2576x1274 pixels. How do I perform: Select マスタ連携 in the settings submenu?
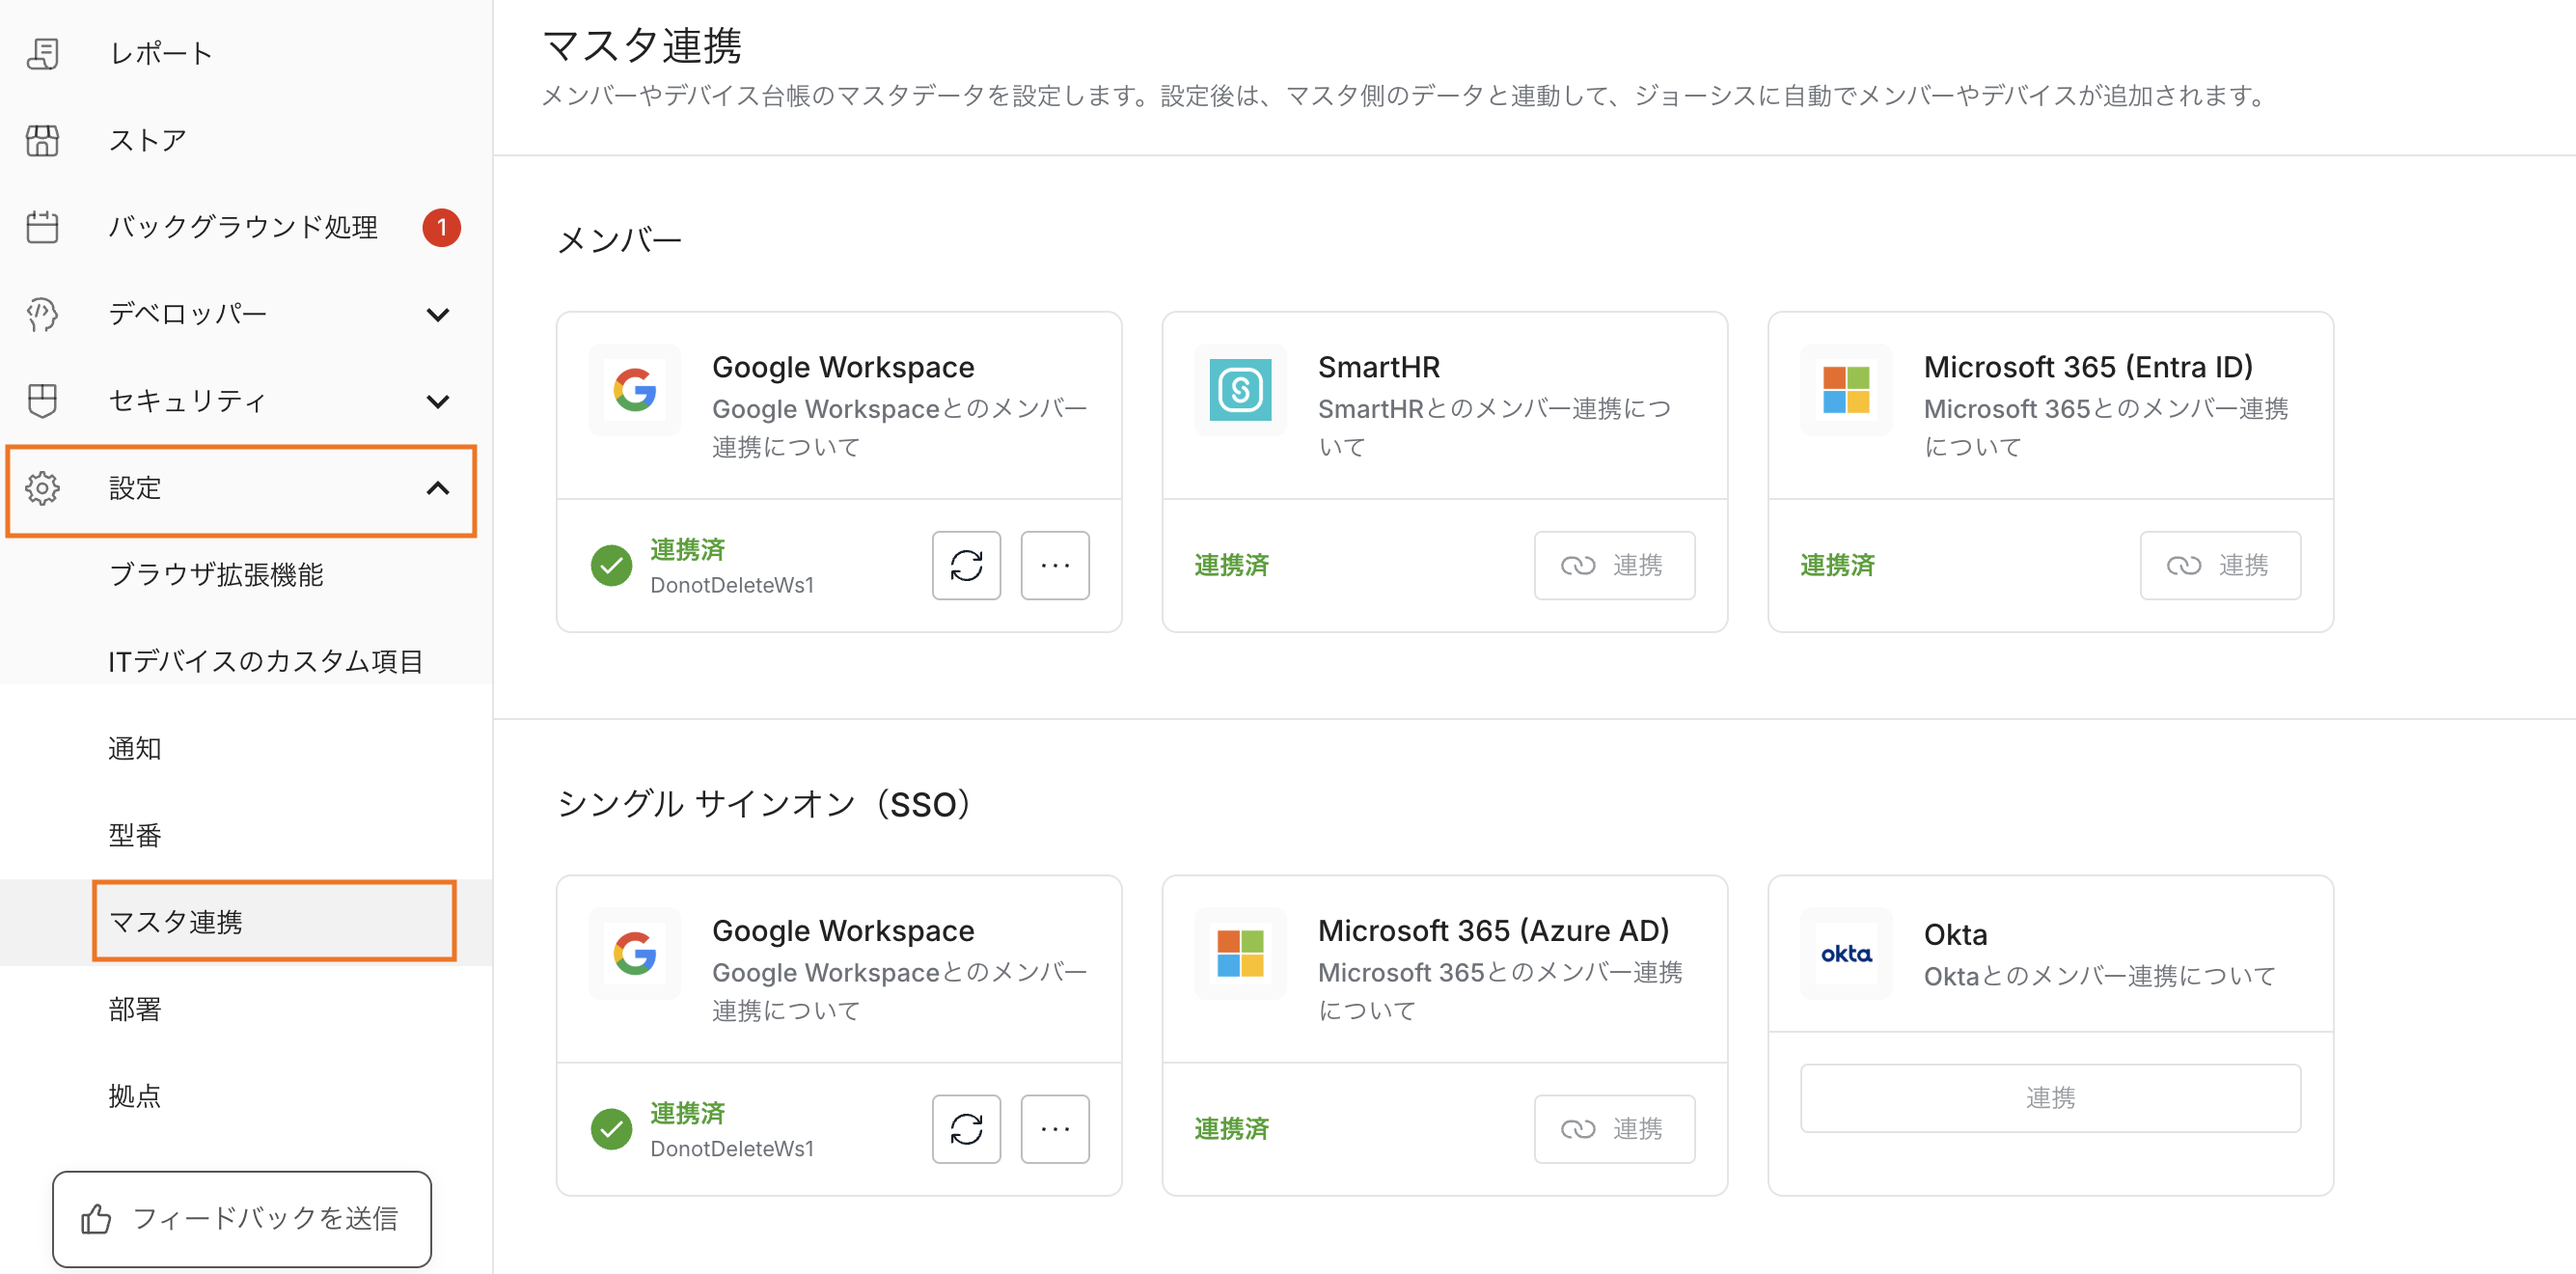(175, 921)
